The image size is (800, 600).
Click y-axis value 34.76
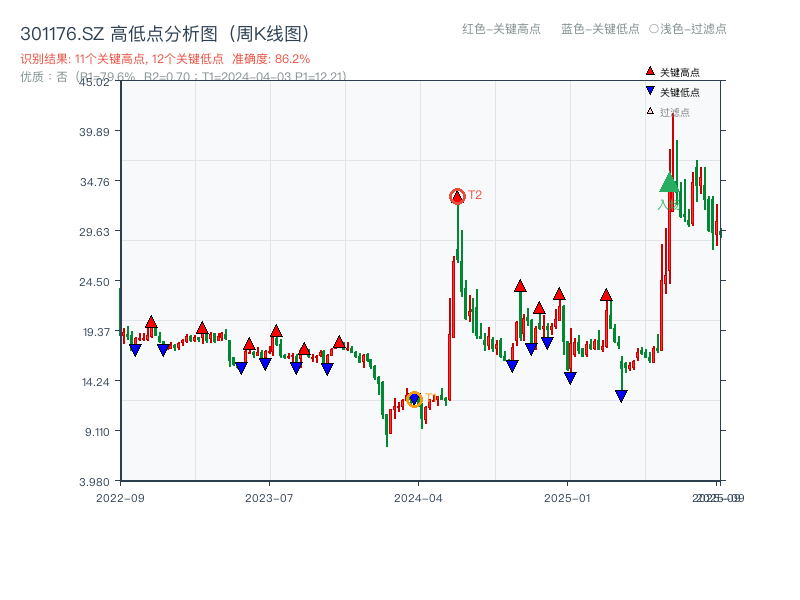(x=94, y=182)
